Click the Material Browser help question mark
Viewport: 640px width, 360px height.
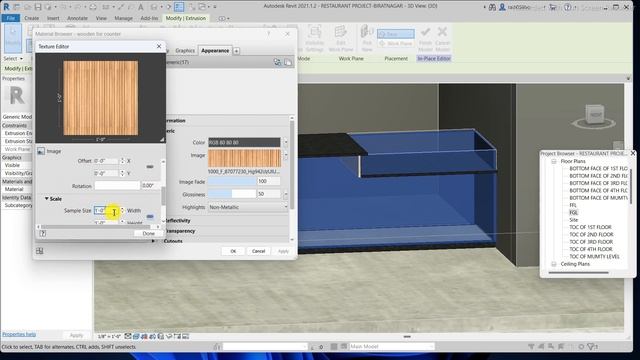[x=269, y=34]
